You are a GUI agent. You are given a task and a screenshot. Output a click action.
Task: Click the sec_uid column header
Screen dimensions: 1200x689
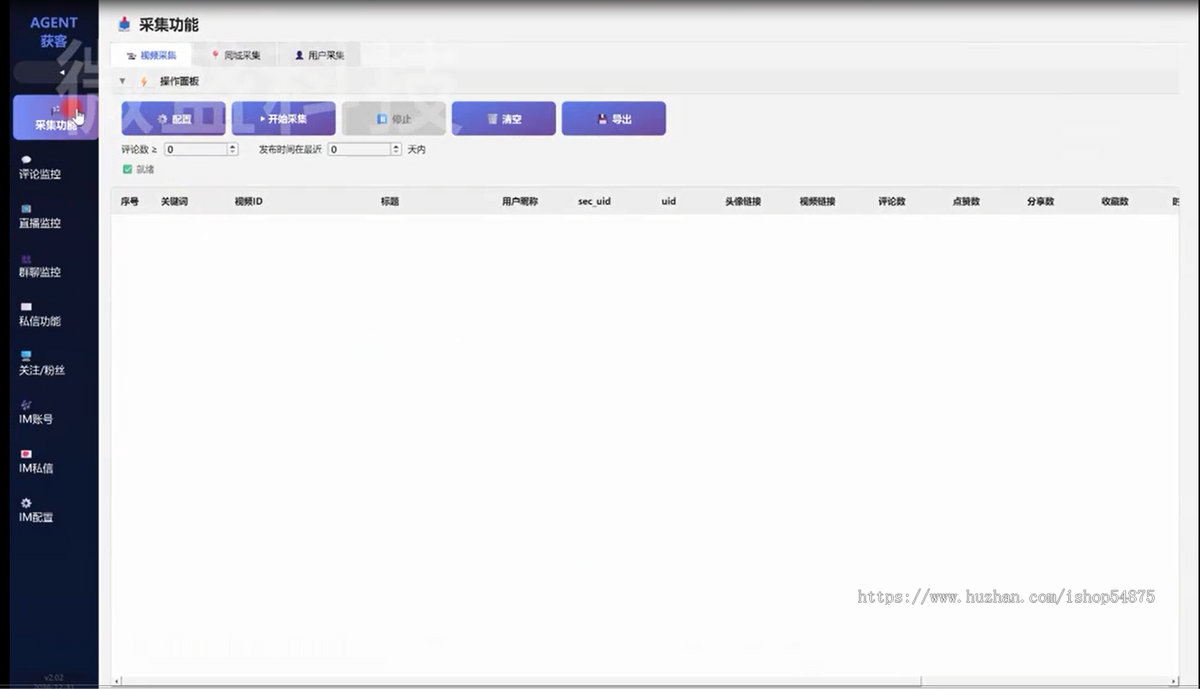point(594,201)
